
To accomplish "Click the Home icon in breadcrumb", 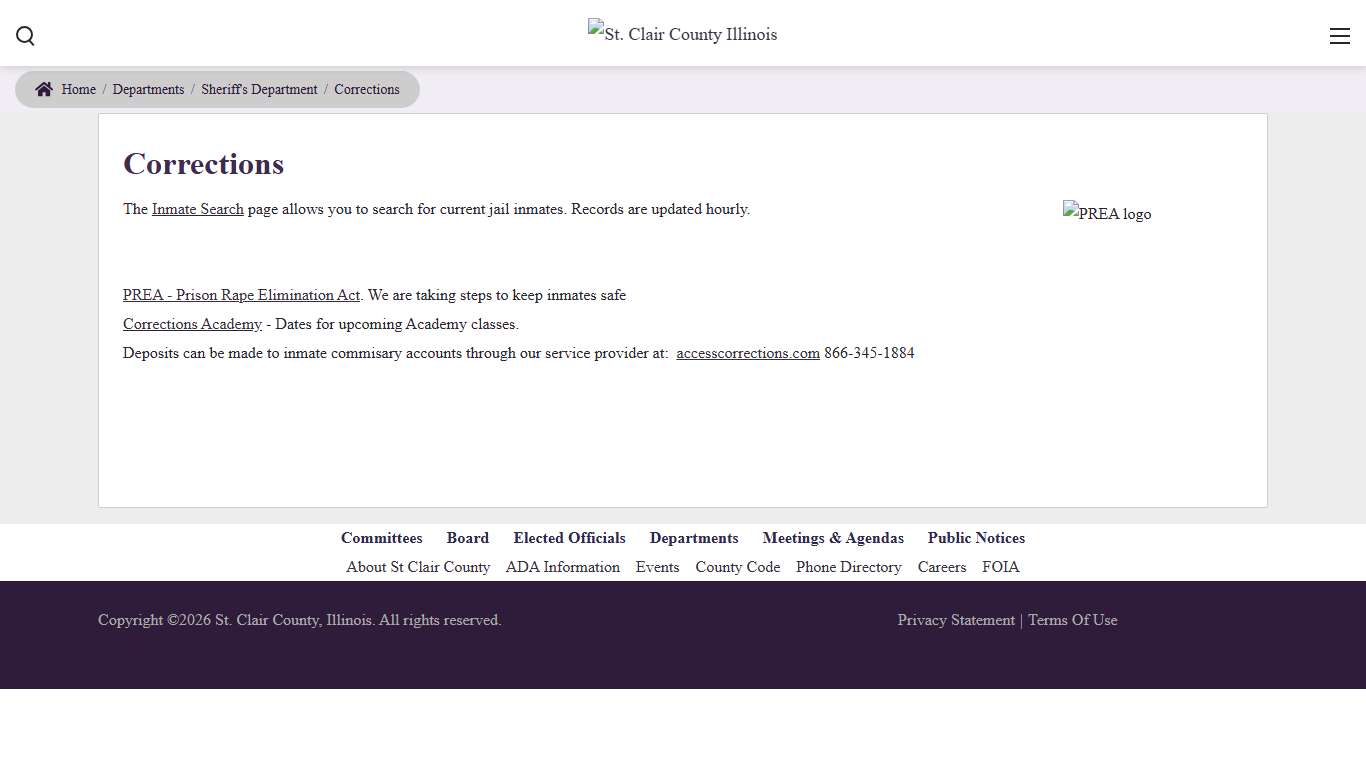I will tap(44, 89).
